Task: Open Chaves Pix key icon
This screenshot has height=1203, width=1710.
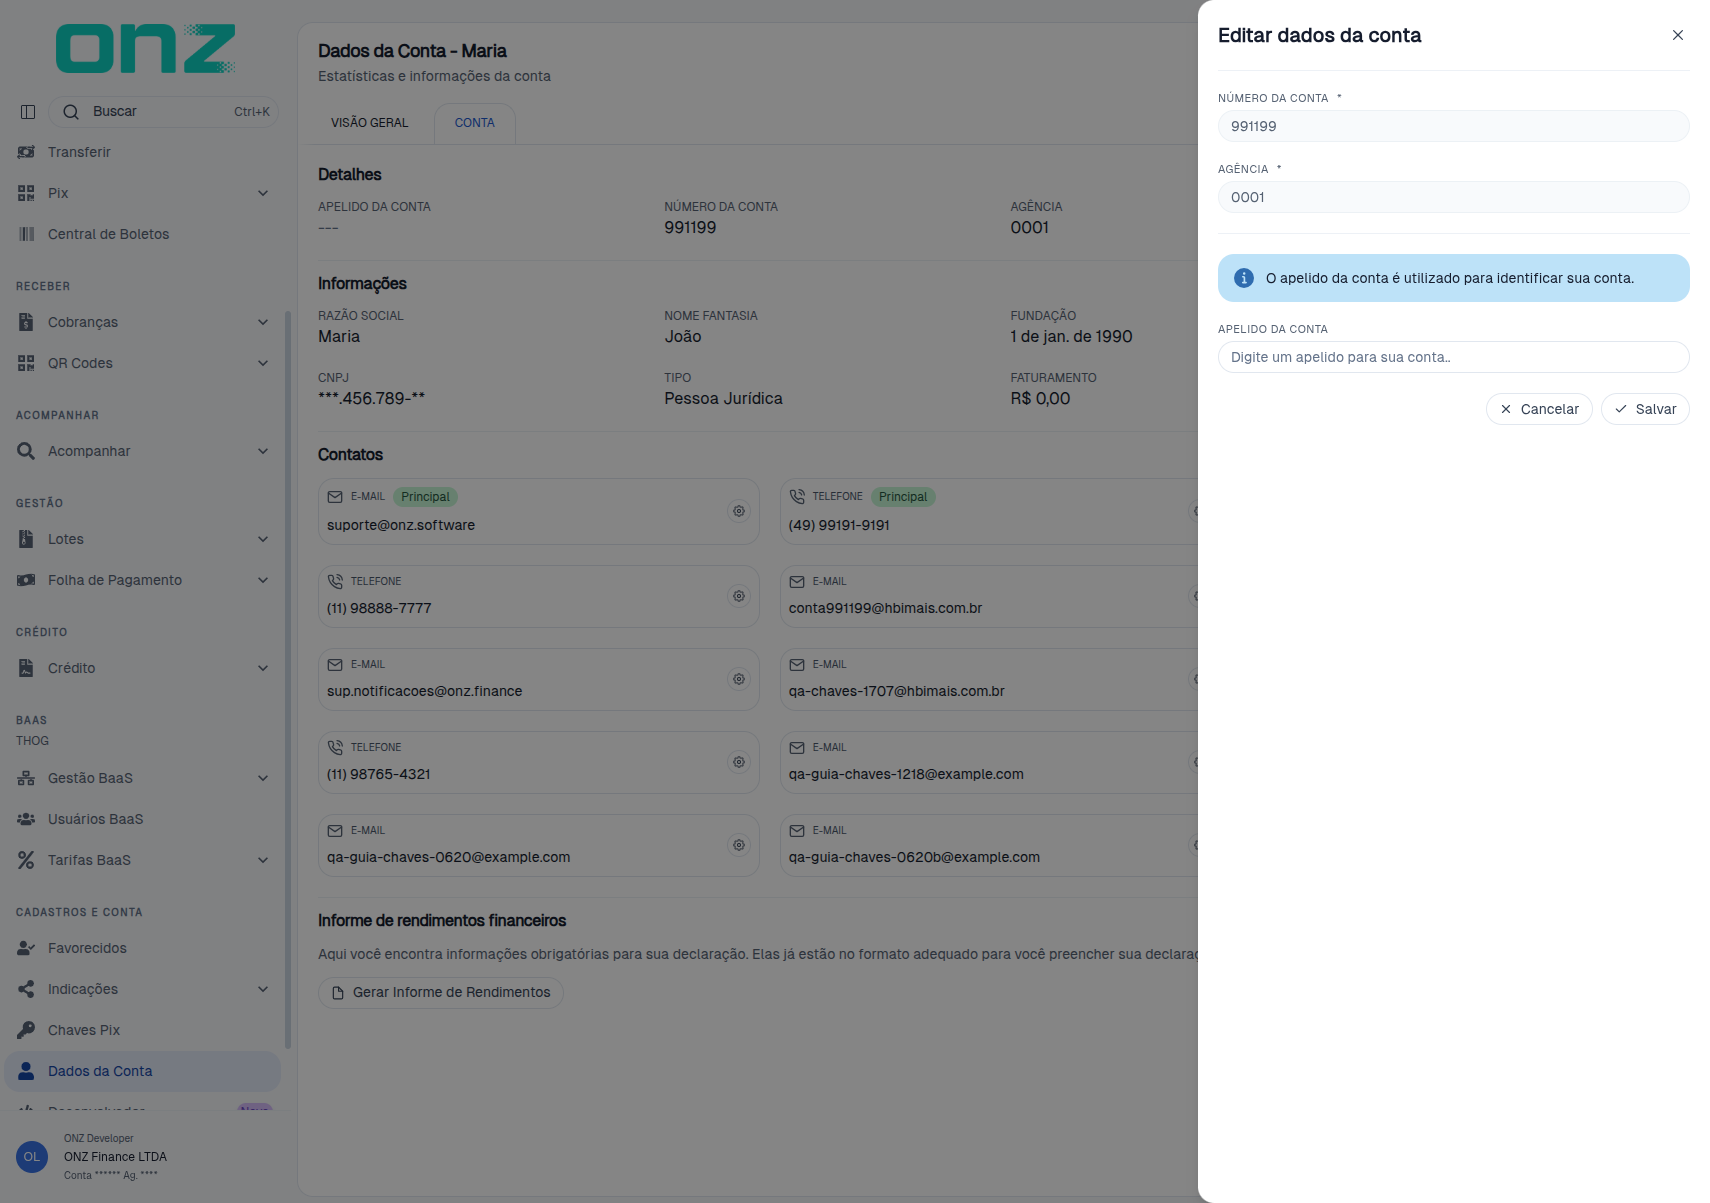Action: pos(26,1030)
